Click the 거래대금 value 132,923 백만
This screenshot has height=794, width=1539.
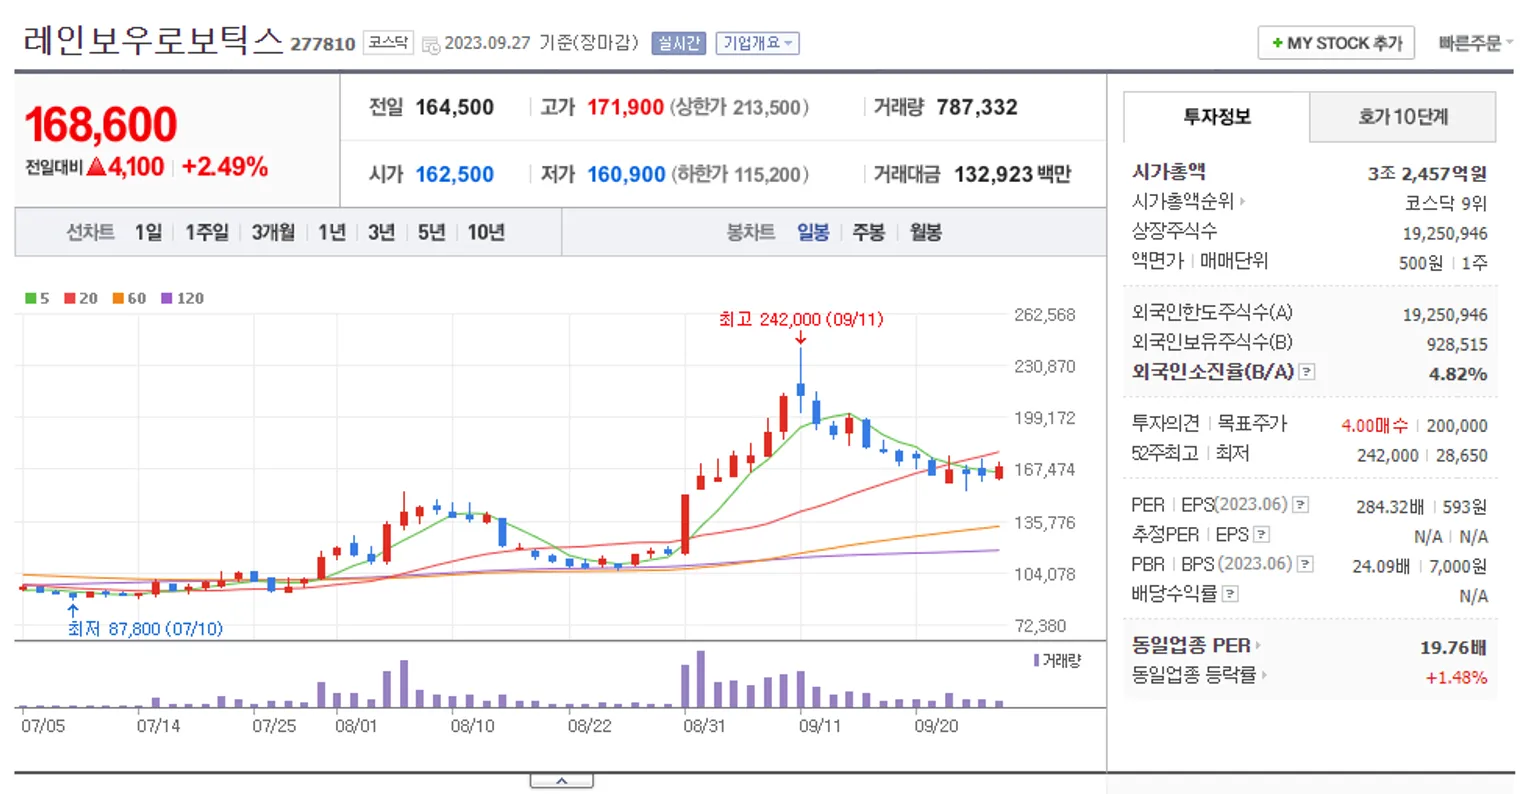[x=1012, y=174]
